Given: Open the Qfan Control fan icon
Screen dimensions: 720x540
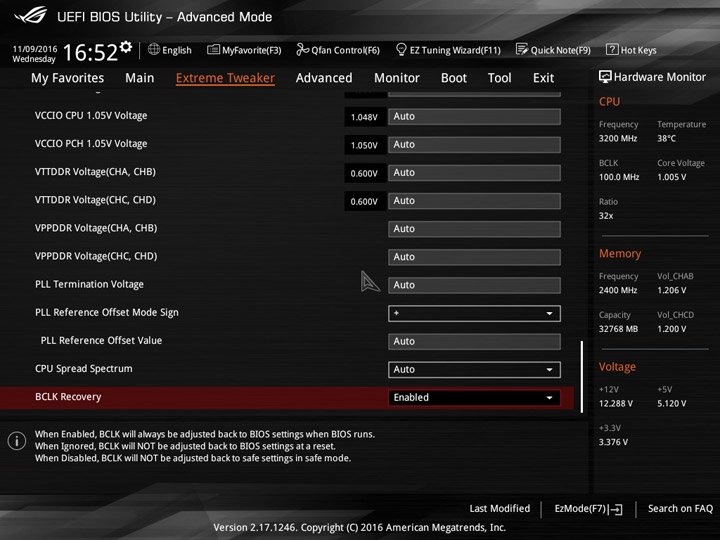Looking at the screenshot, I should click(x=302, y=49).
